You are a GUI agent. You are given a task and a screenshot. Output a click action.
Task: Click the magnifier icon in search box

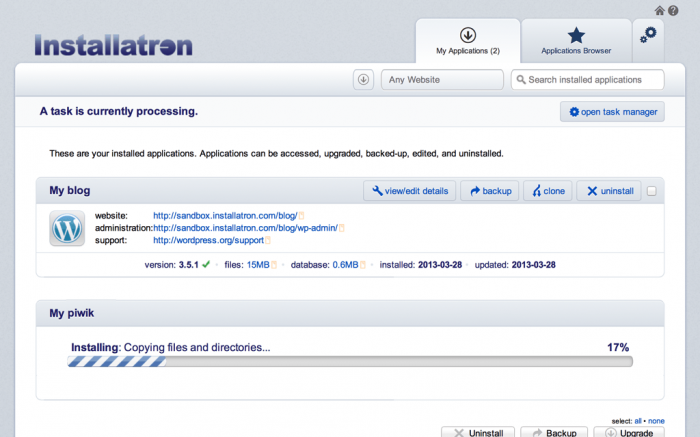(x=521, y=79)
